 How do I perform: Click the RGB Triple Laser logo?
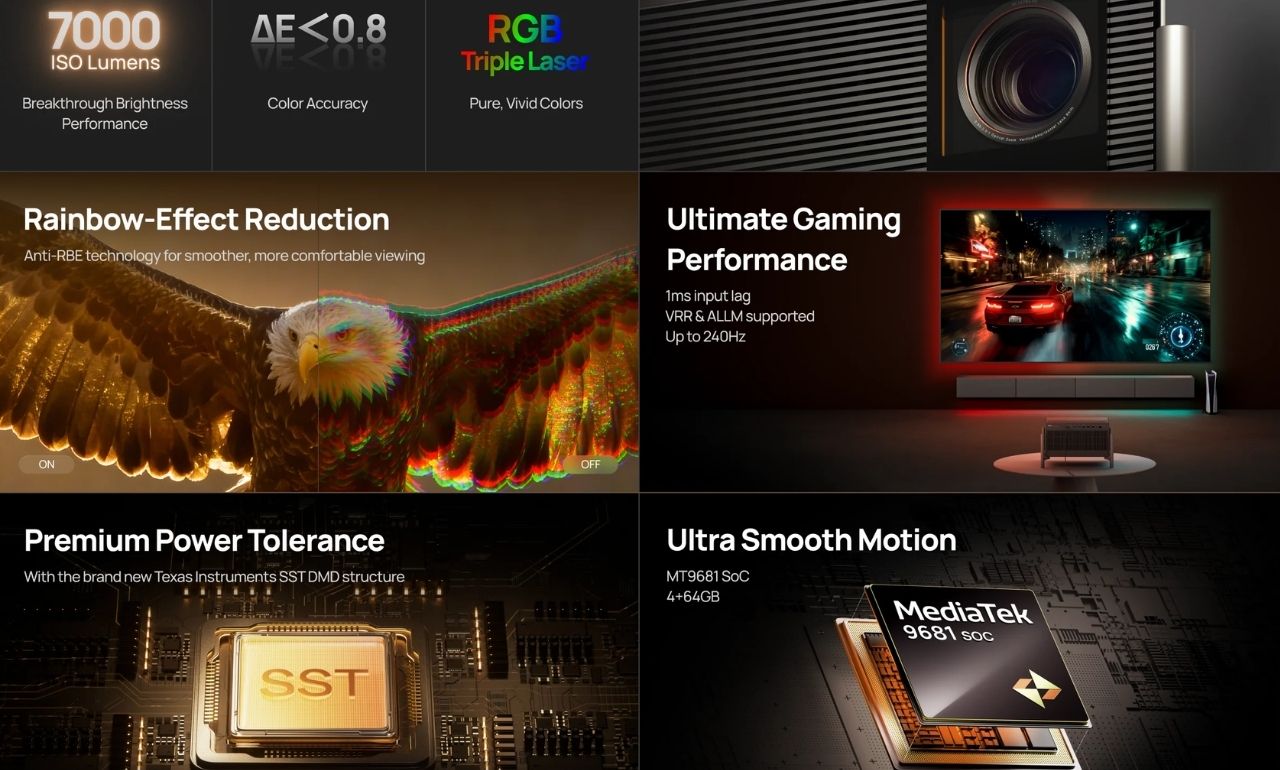point(525,45)
